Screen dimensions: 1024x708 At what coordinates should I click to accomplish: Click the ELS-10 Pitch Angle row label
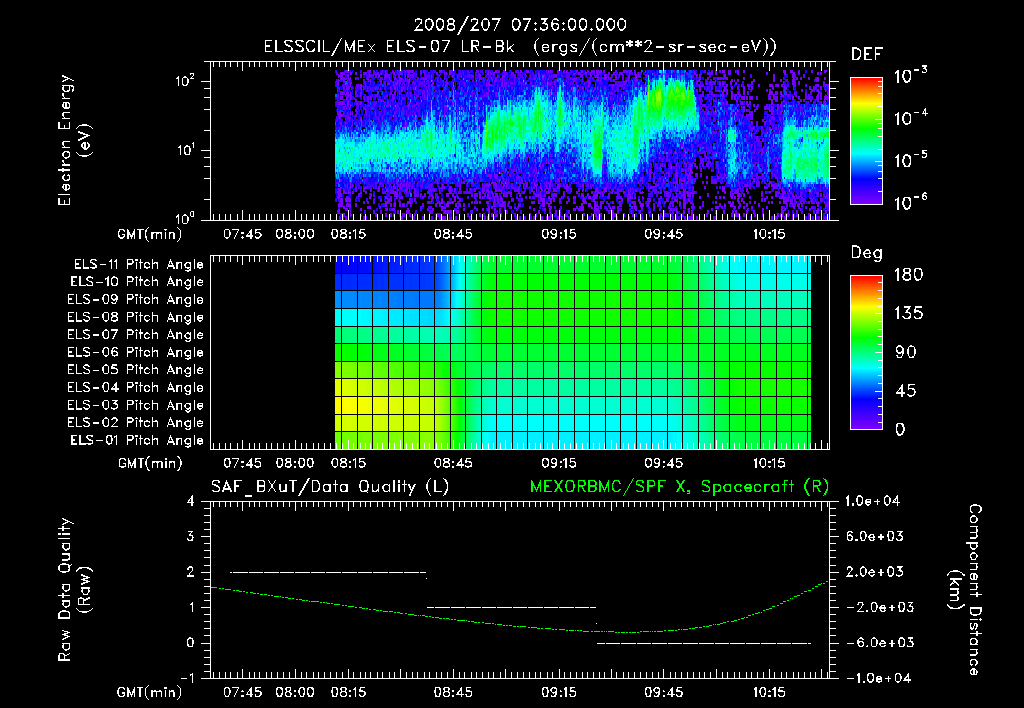point(137,282)
